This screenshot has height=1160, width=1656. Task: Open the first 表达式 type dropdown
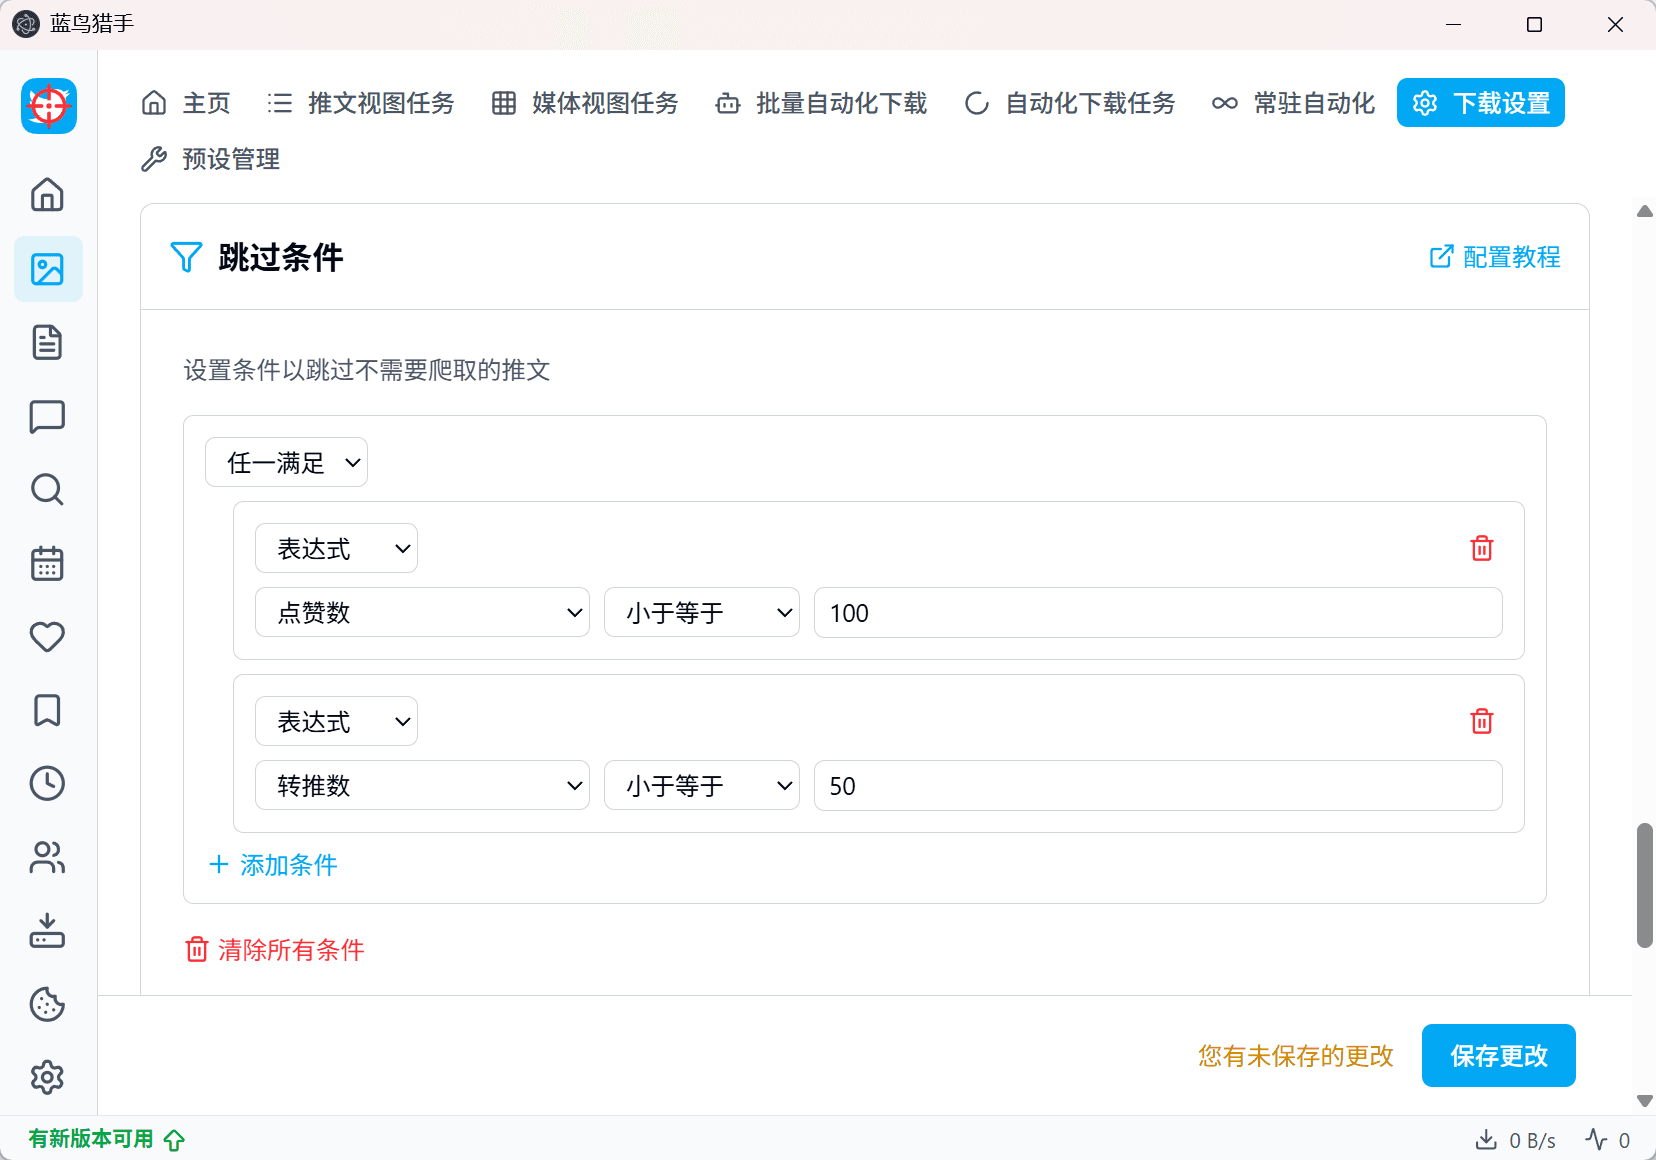click(336, 548)
